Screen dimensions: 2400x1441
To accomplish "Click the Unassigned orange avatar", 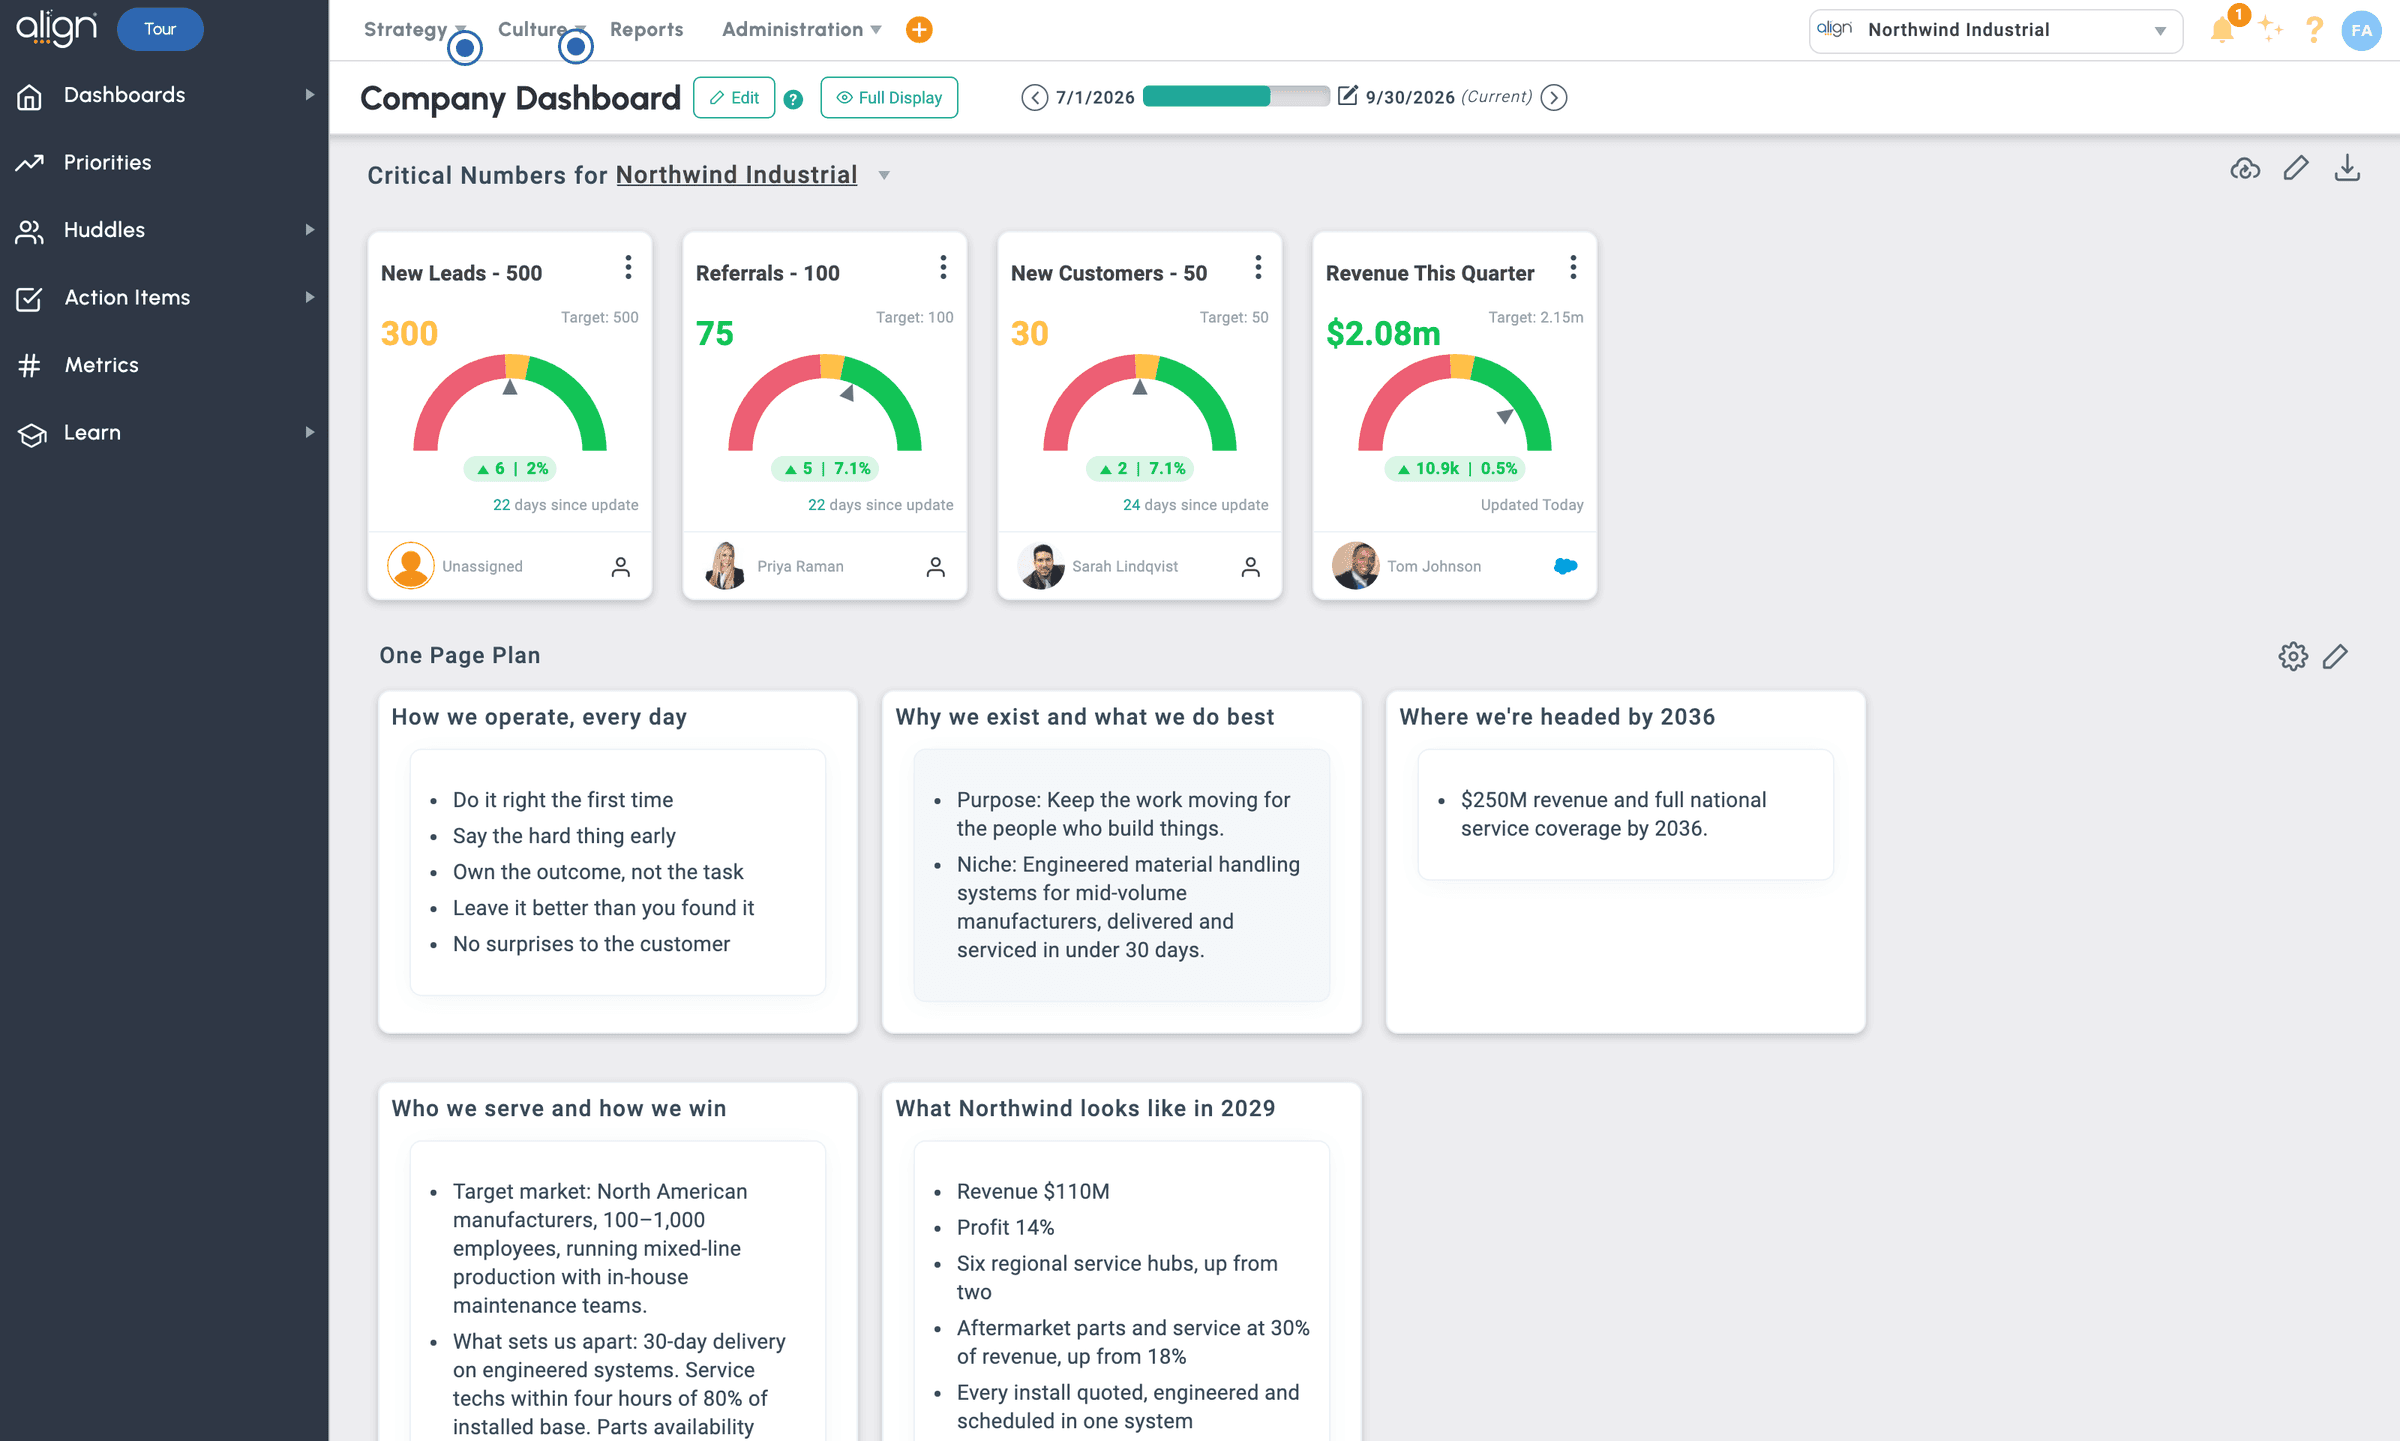I will [410, 566].
